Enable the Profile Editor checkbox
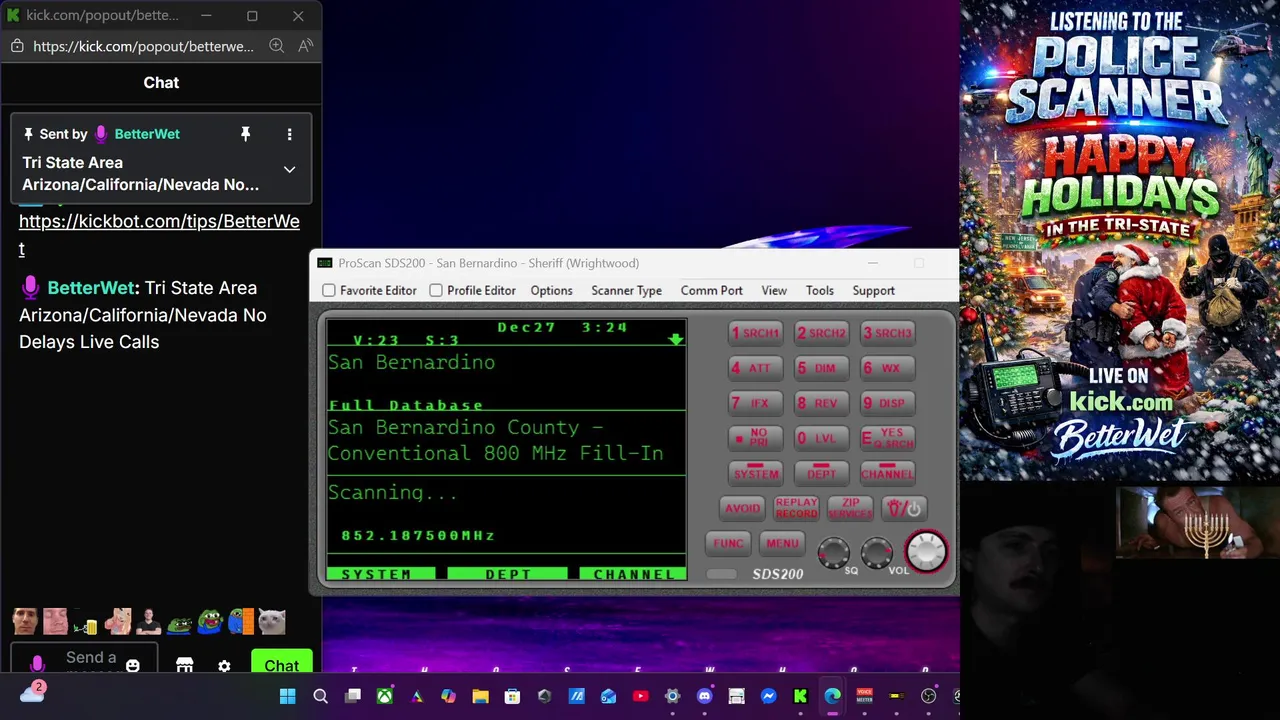Screen dimensions: 1280x720 (436, 290)
